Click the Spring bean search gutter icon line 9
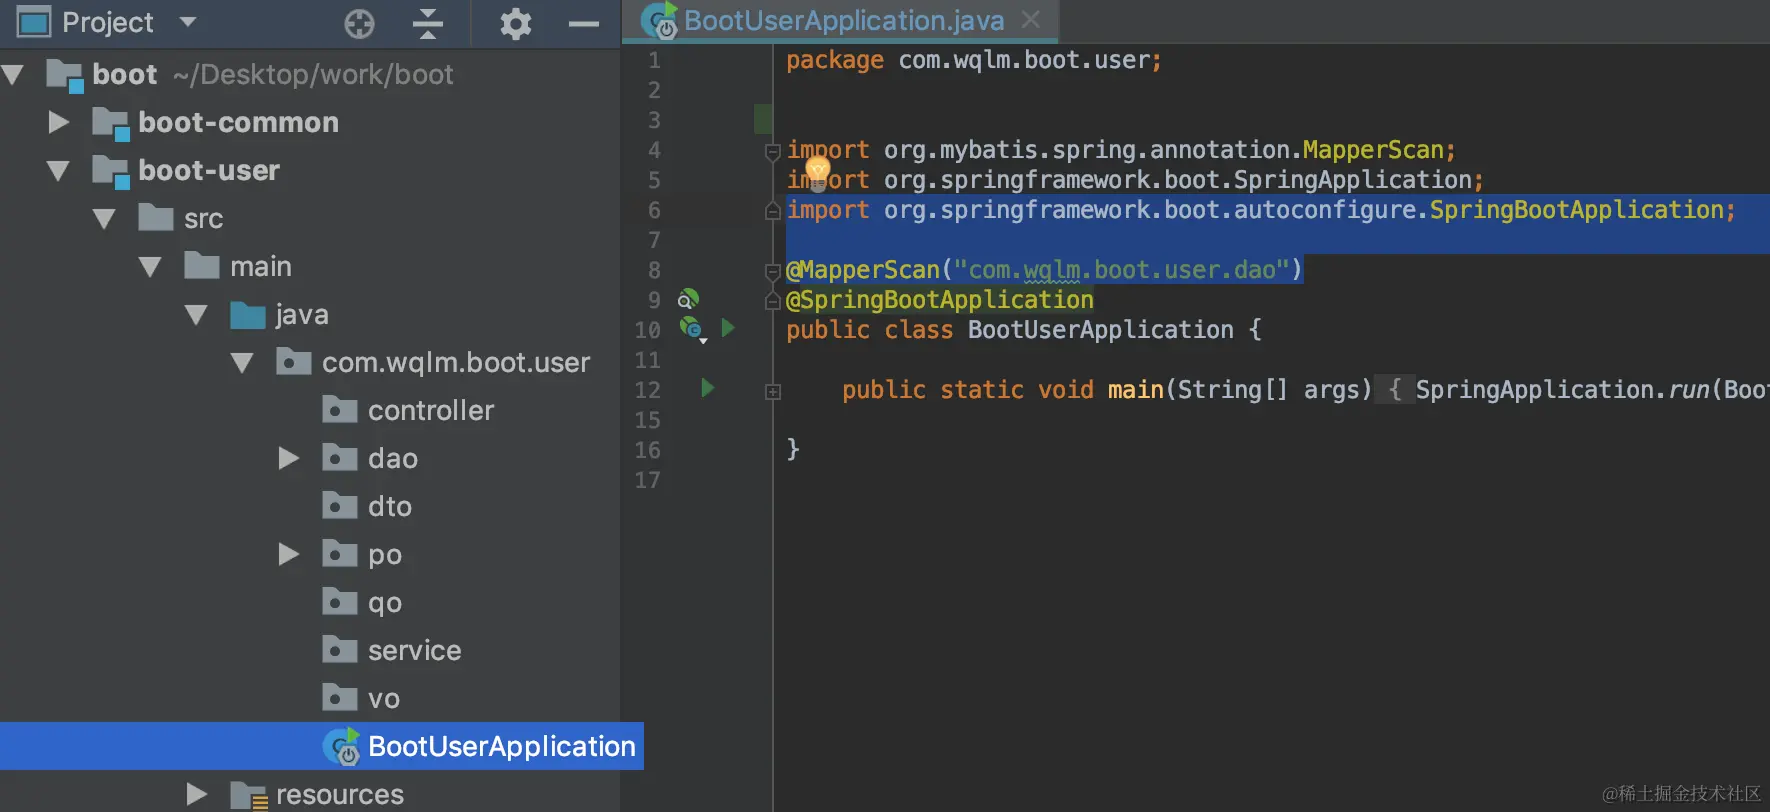The height and width of the screenshot is (812, 1770). [688, 299]
